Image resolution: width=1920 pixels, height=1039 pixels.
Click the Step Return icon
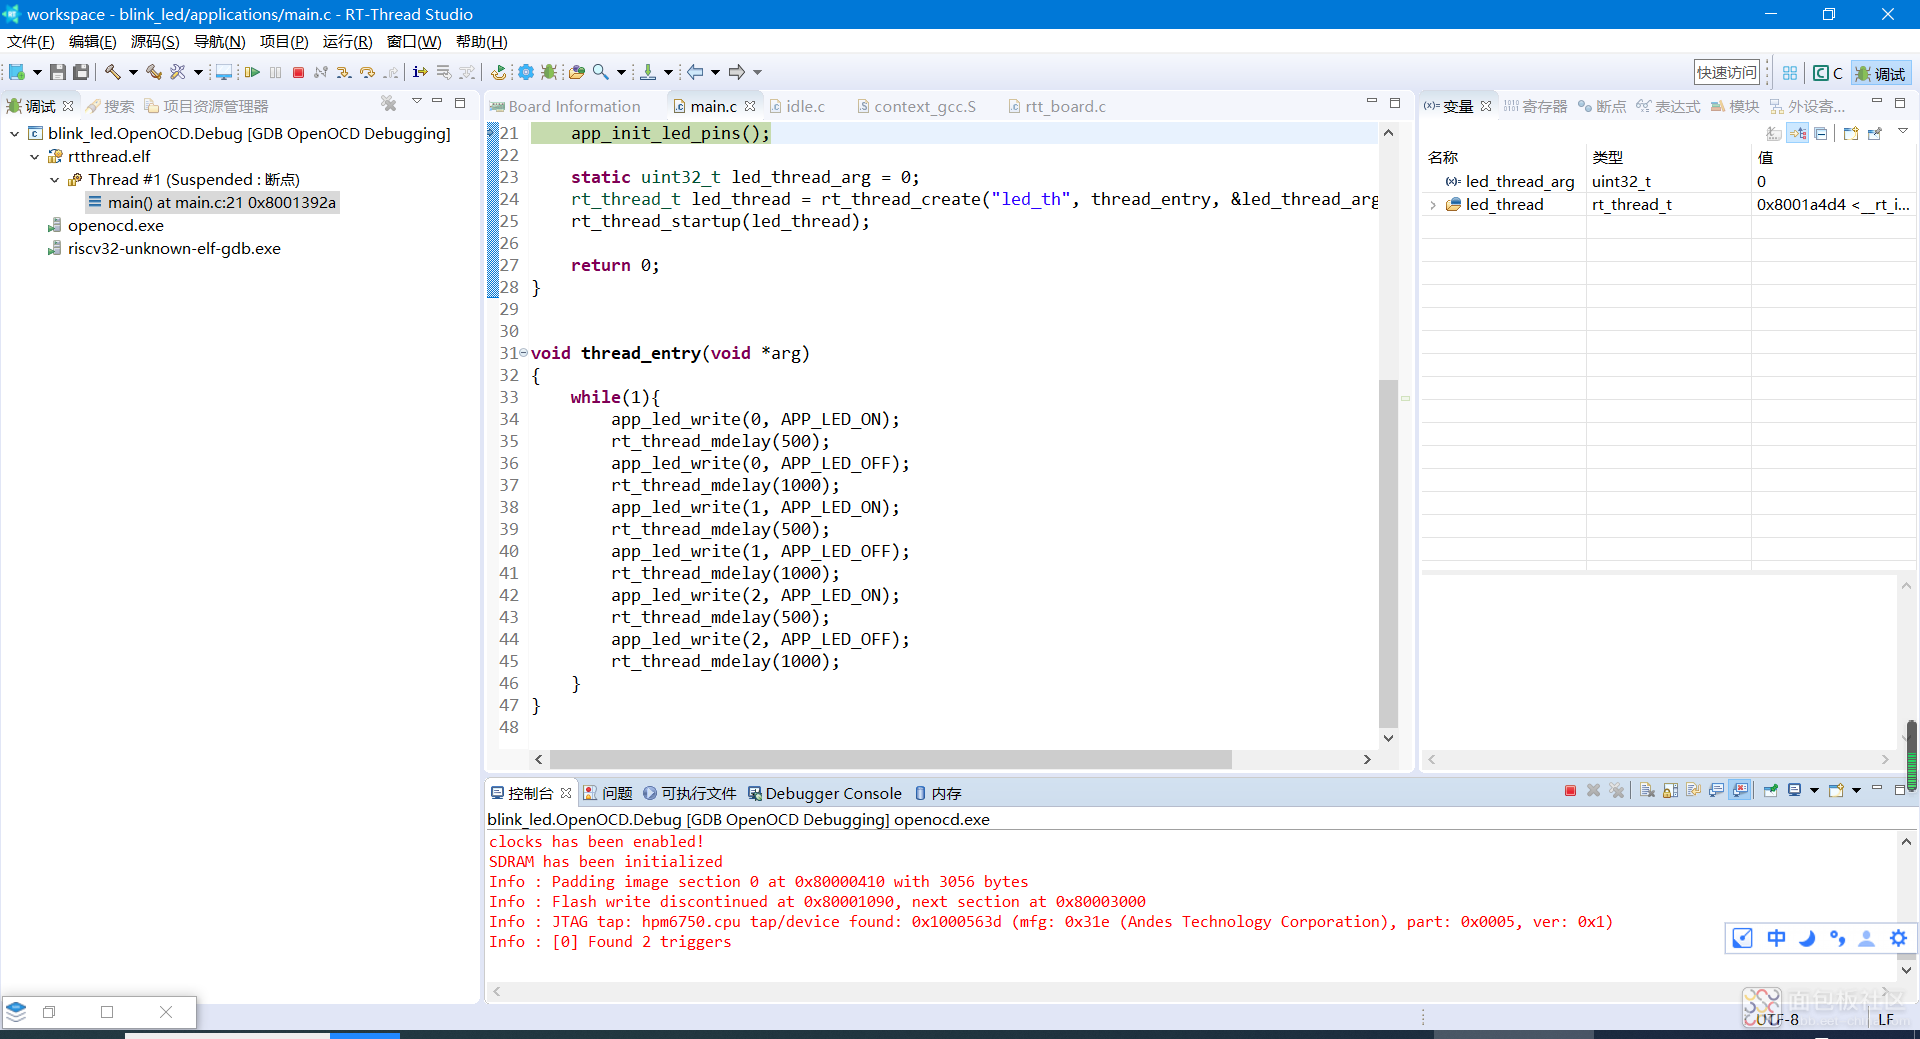pyautogui.click(x=391, y=72)
